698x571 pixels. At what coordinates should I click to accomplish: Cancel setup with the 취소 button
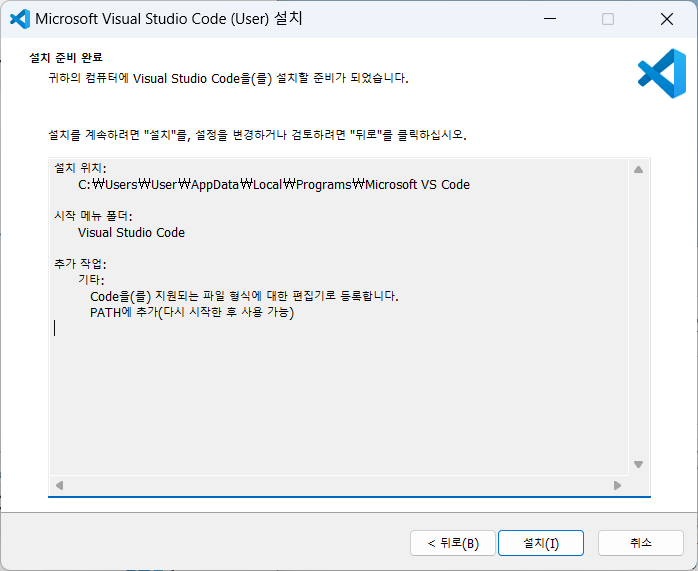click(641, 543)
